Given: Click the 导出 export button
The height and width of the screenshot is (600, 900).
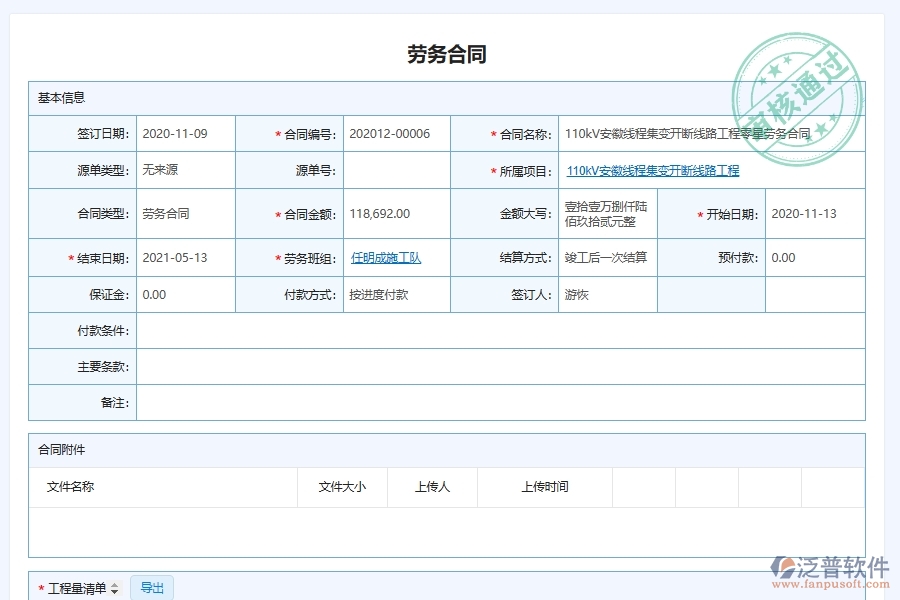Looking at the screenshot, I should tap(152, 588).
